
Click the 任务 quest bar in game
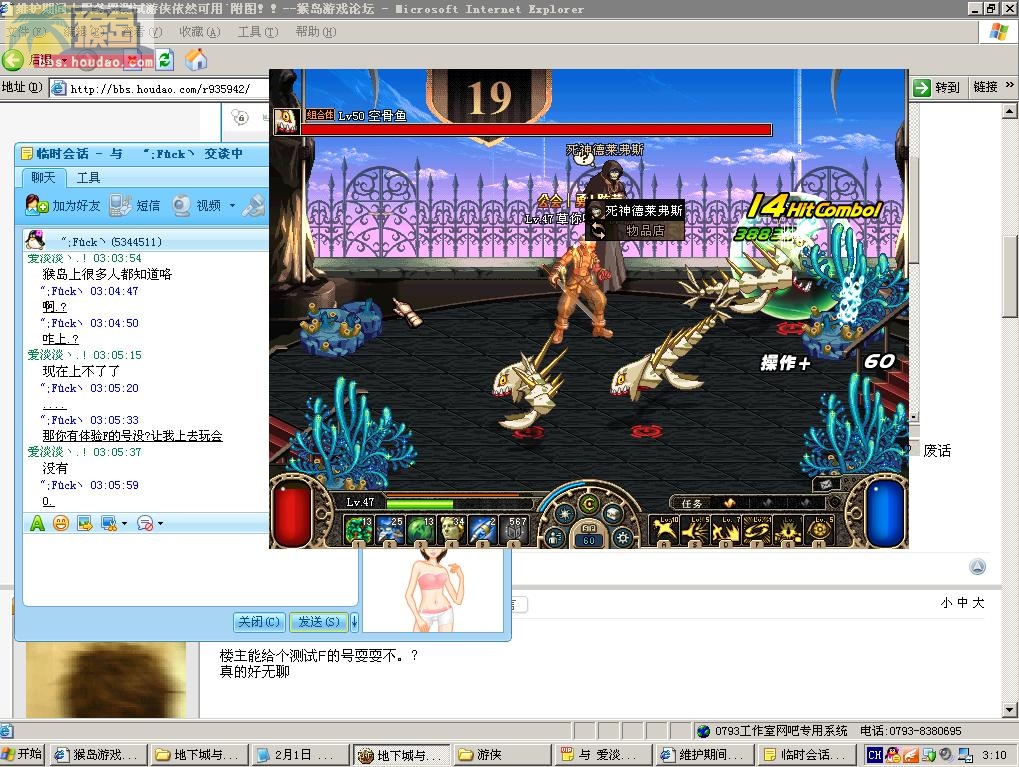[x=745, y=502]
